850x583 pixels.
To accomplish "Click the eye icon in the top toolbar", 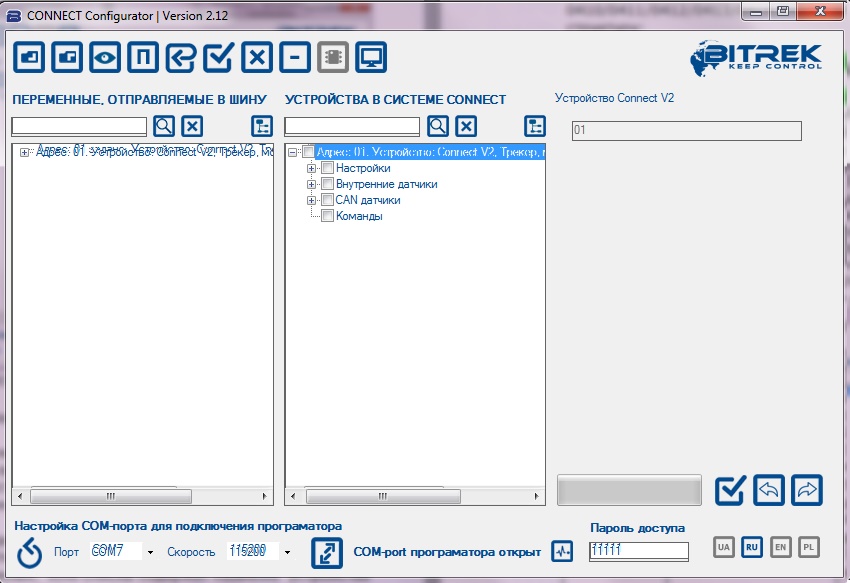I will point(104,58).
